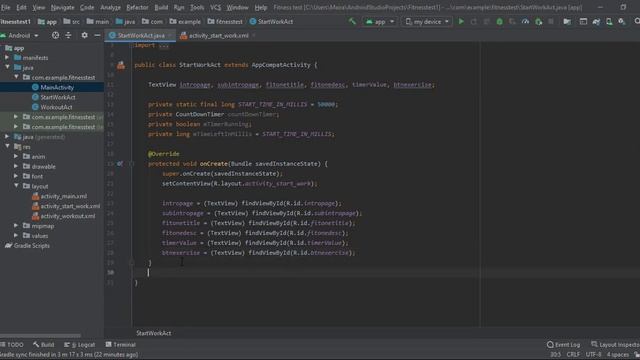
Task: Select activity_main.xml in layout folder
Action: [x=64, y=196]
